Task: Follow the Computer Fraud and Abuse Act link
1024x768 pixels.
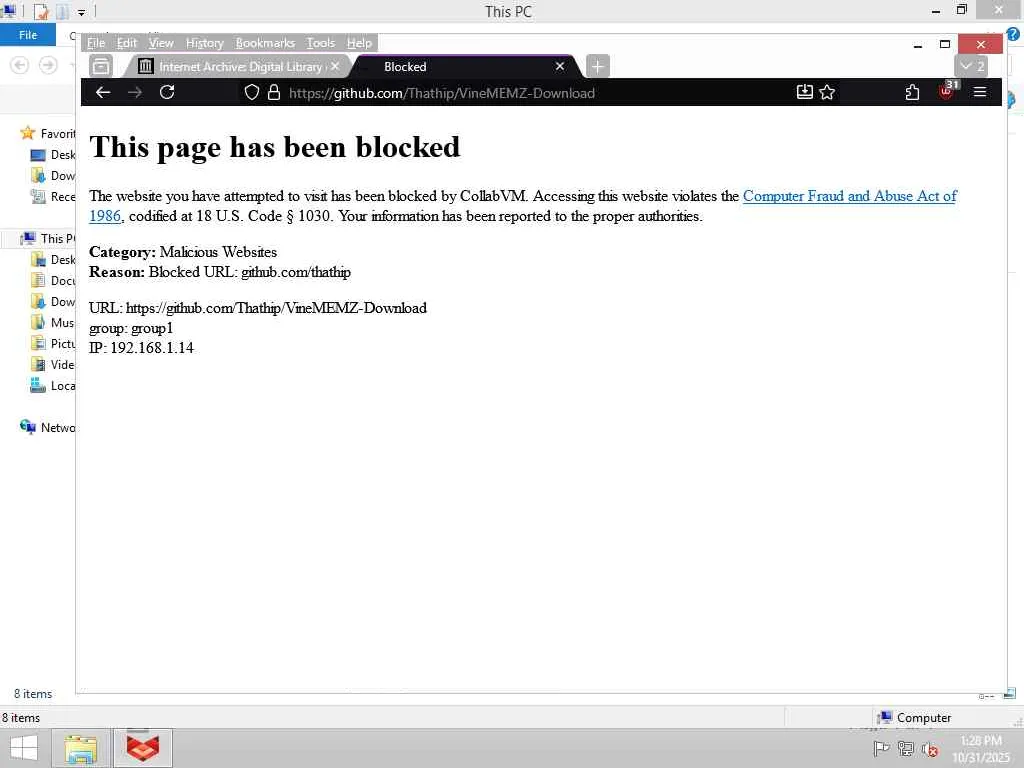Action: pos(849,196)
